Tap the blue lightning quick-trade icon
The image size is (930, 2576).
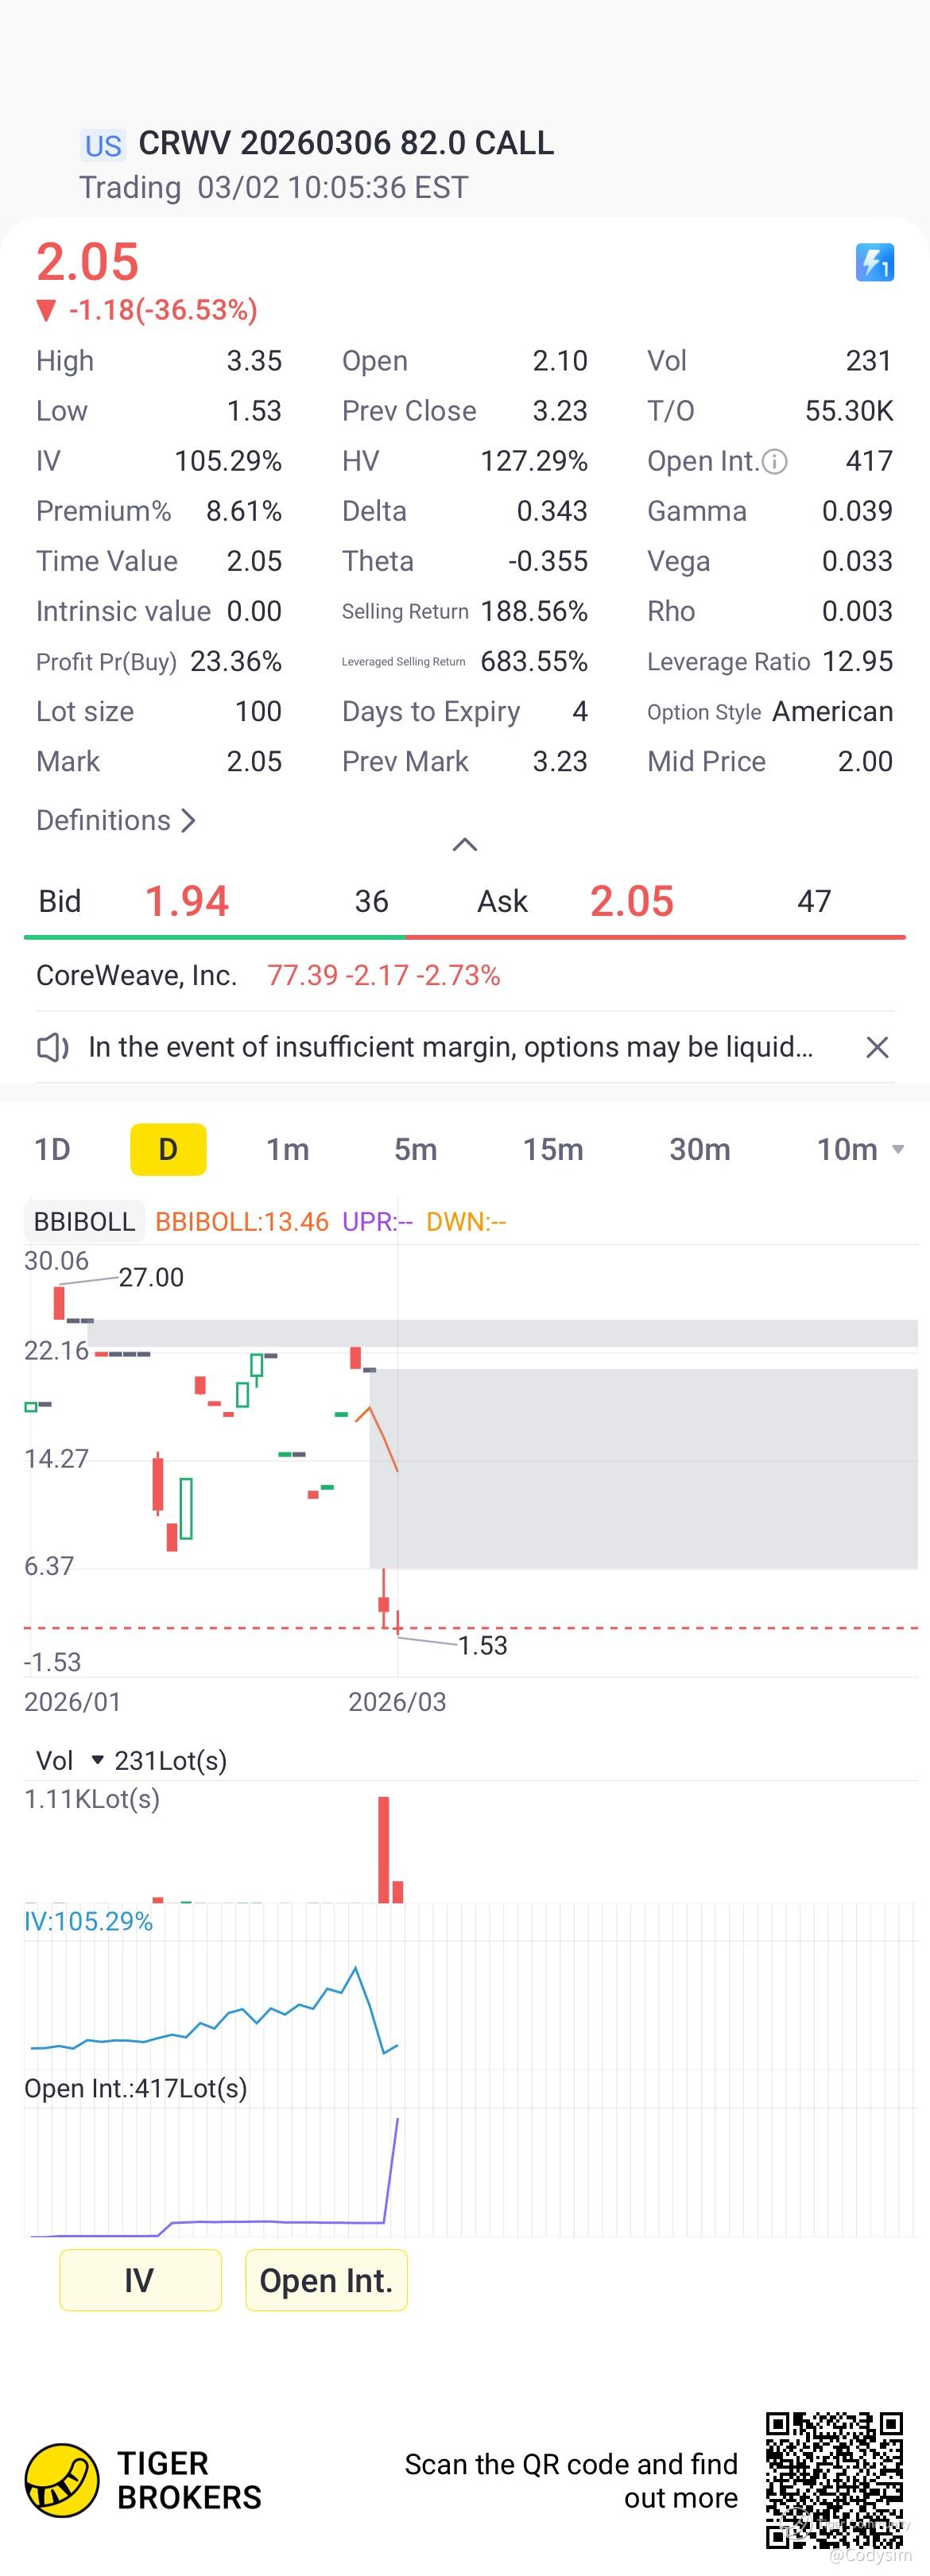874,263
